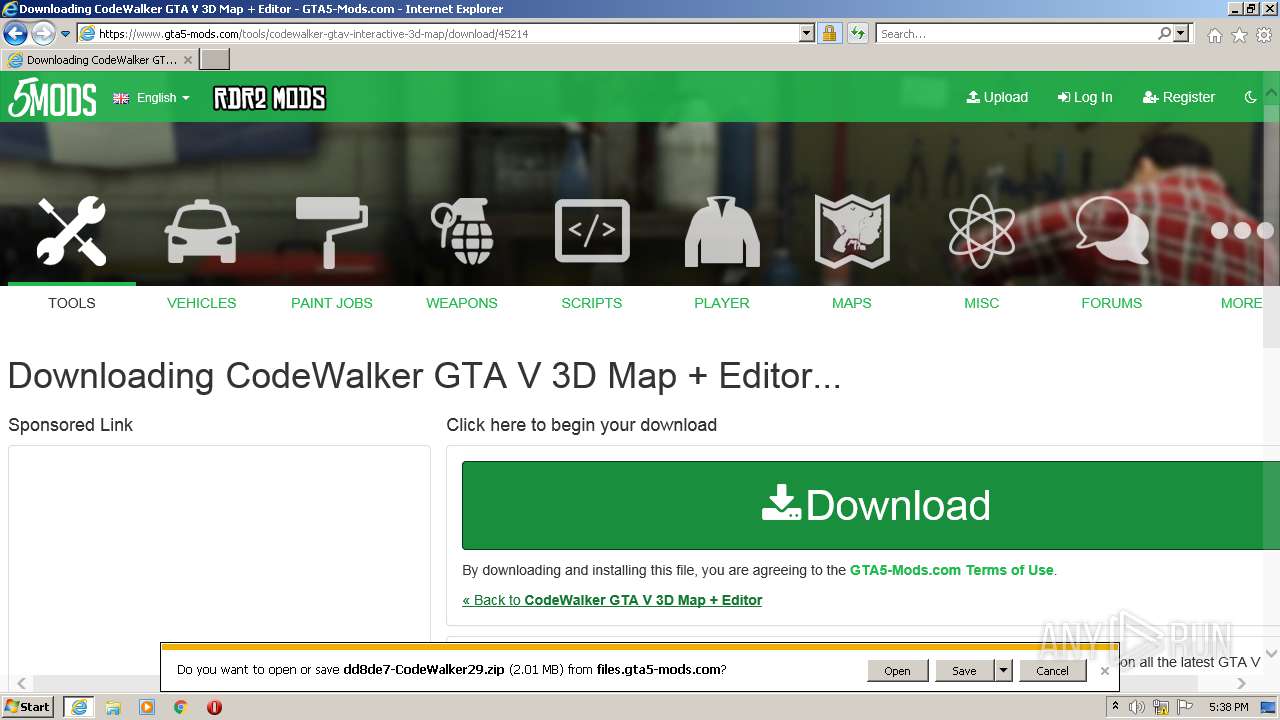Image resolution: width=1280 pixels, height=720 pixels.
Task: Click the Upload link
Action: 997,97
